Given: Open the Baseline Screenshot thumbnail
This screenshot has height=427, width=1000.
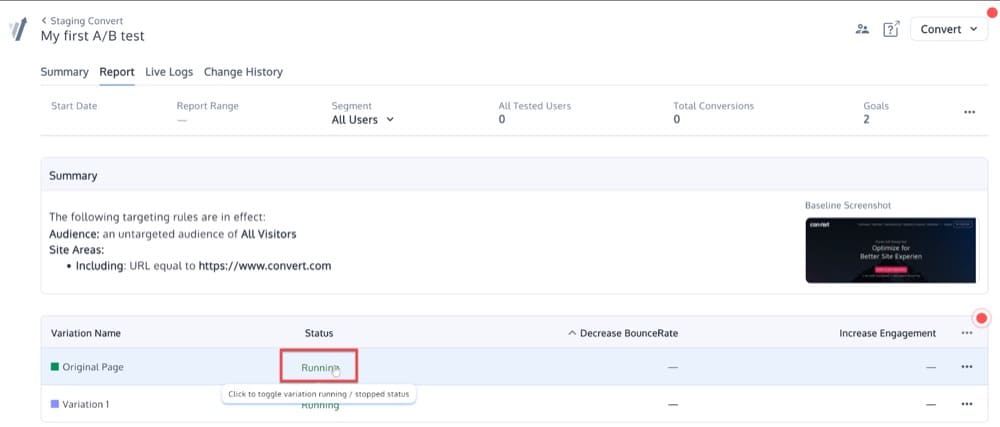Looking at the screenshot, I should [x=889, y=250].
